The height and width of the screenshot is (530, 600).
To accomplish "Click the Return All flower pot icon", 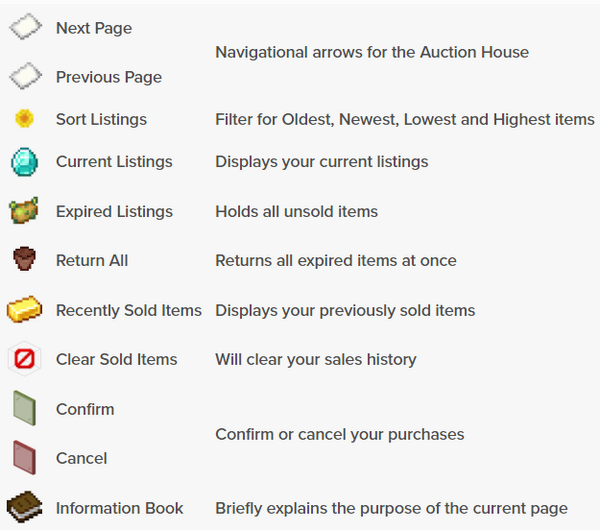I will click(24, 259).
